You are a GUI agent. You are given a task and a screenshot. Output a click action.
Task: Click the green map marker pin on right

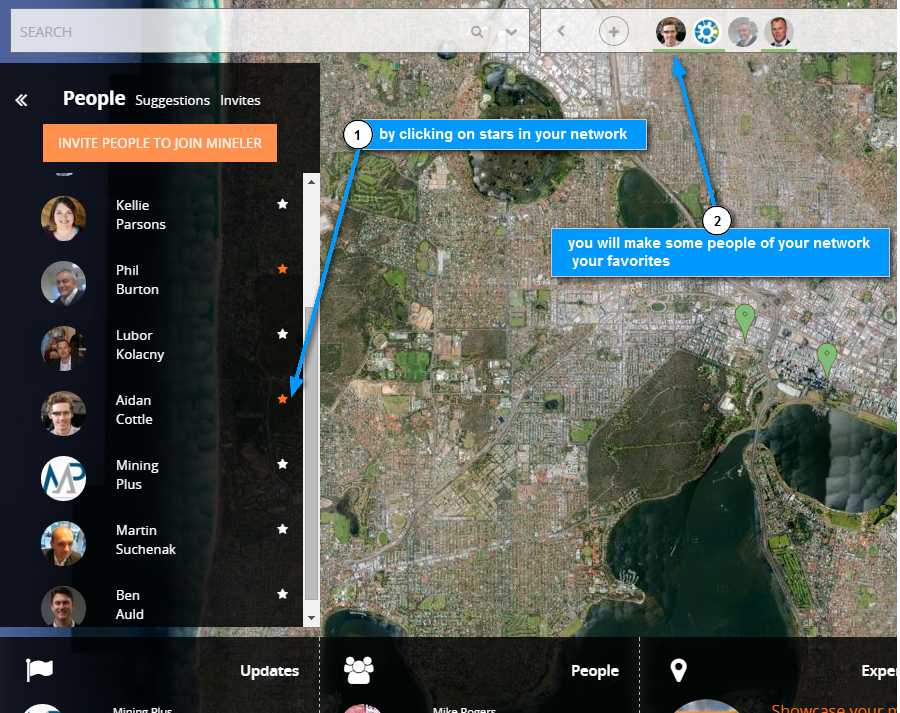coord(825,355)
